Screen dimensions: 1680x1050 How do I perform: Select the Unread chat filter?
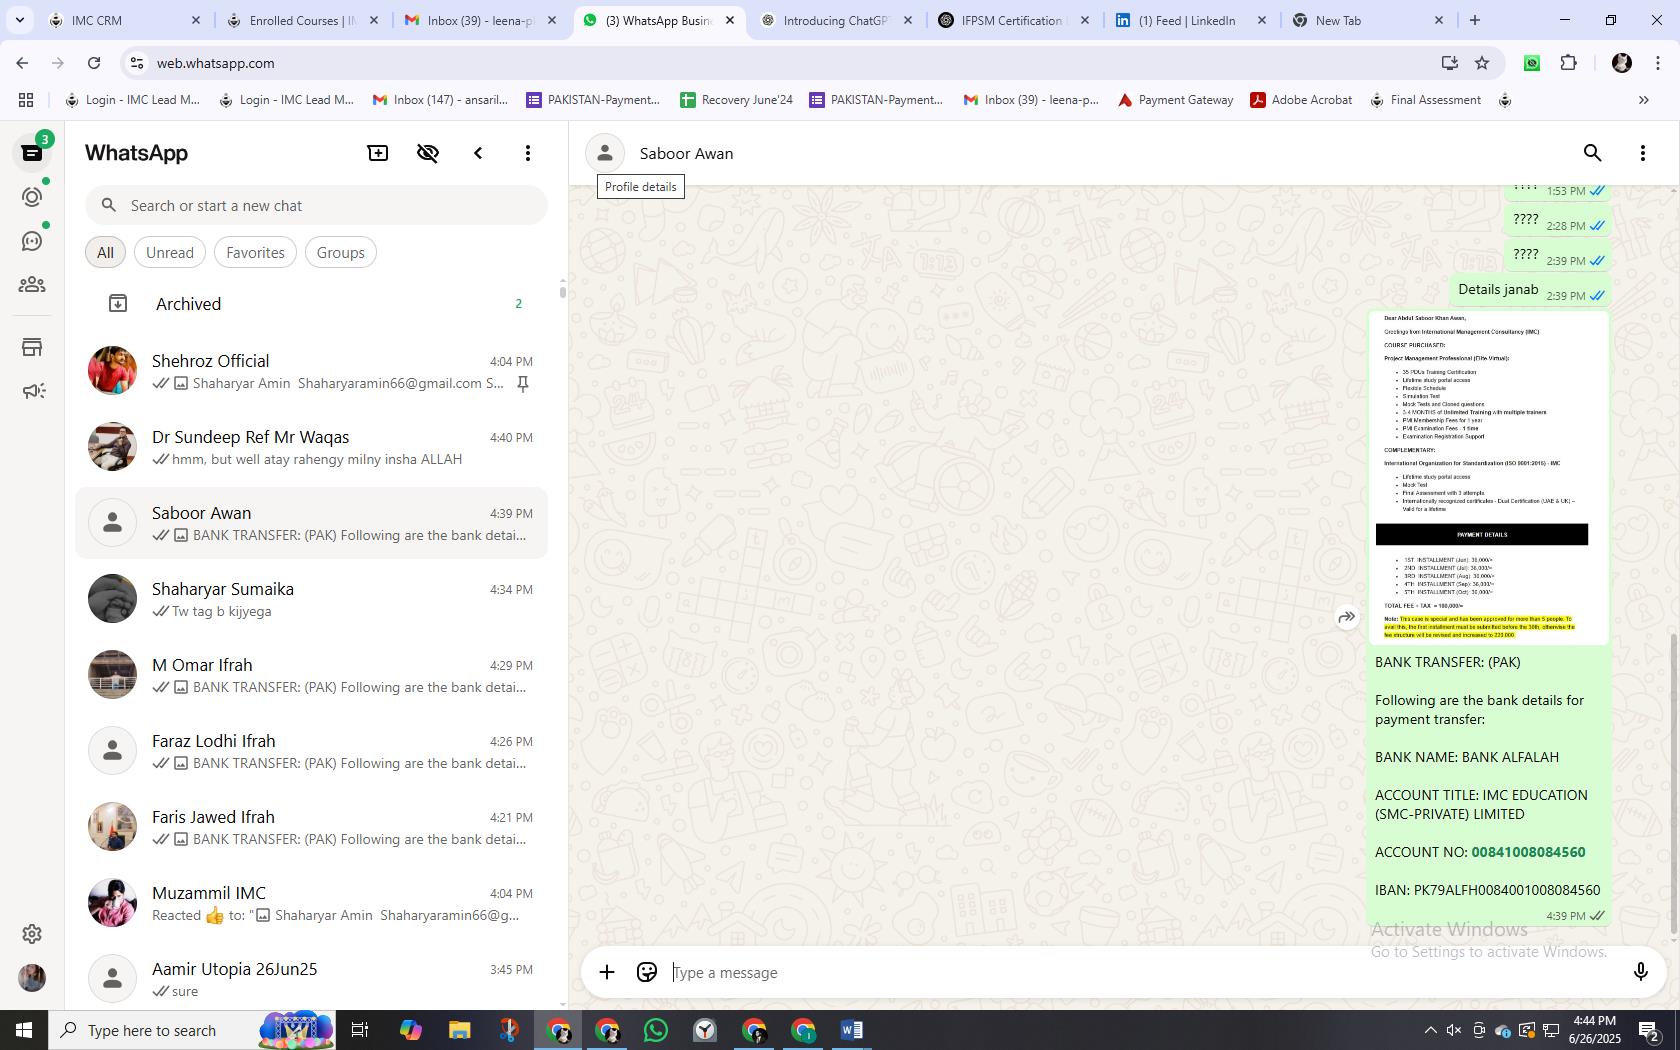pyautogui.click(x=170, y=253)
